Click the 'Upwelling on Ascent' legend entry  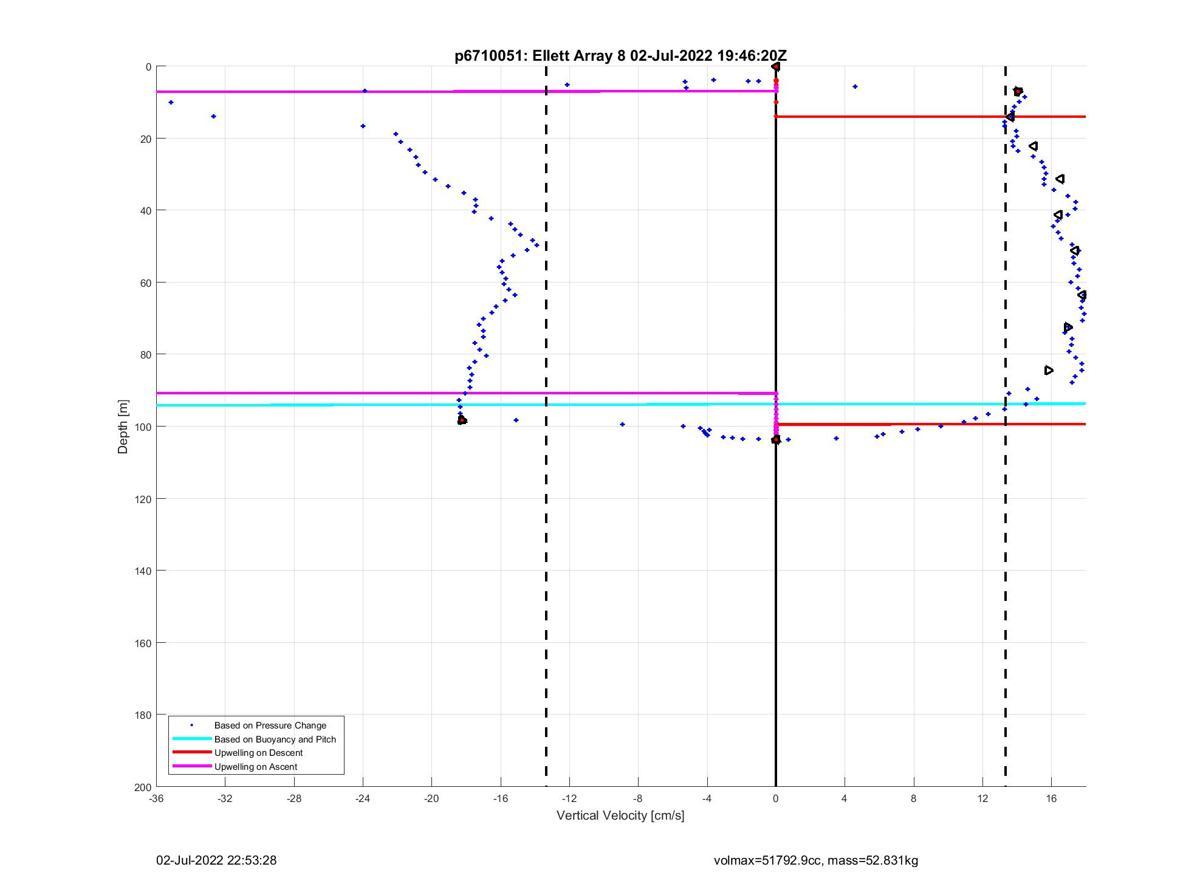point(256,767)
